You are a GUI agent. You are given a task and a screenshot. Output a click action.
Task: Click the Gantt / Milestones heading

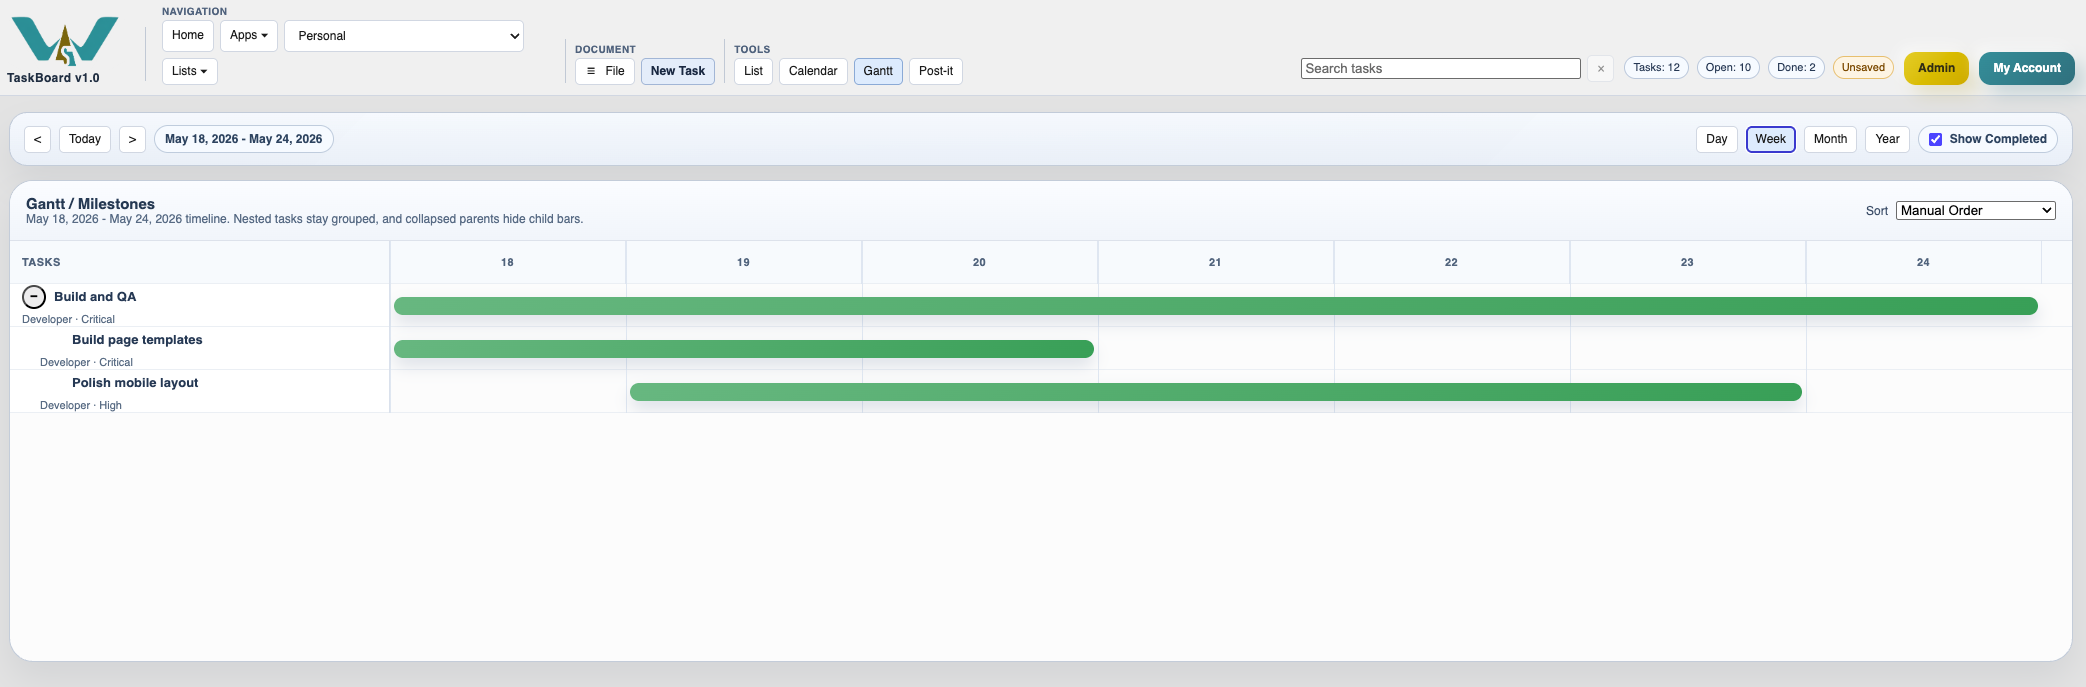click(x=90, y=204)
